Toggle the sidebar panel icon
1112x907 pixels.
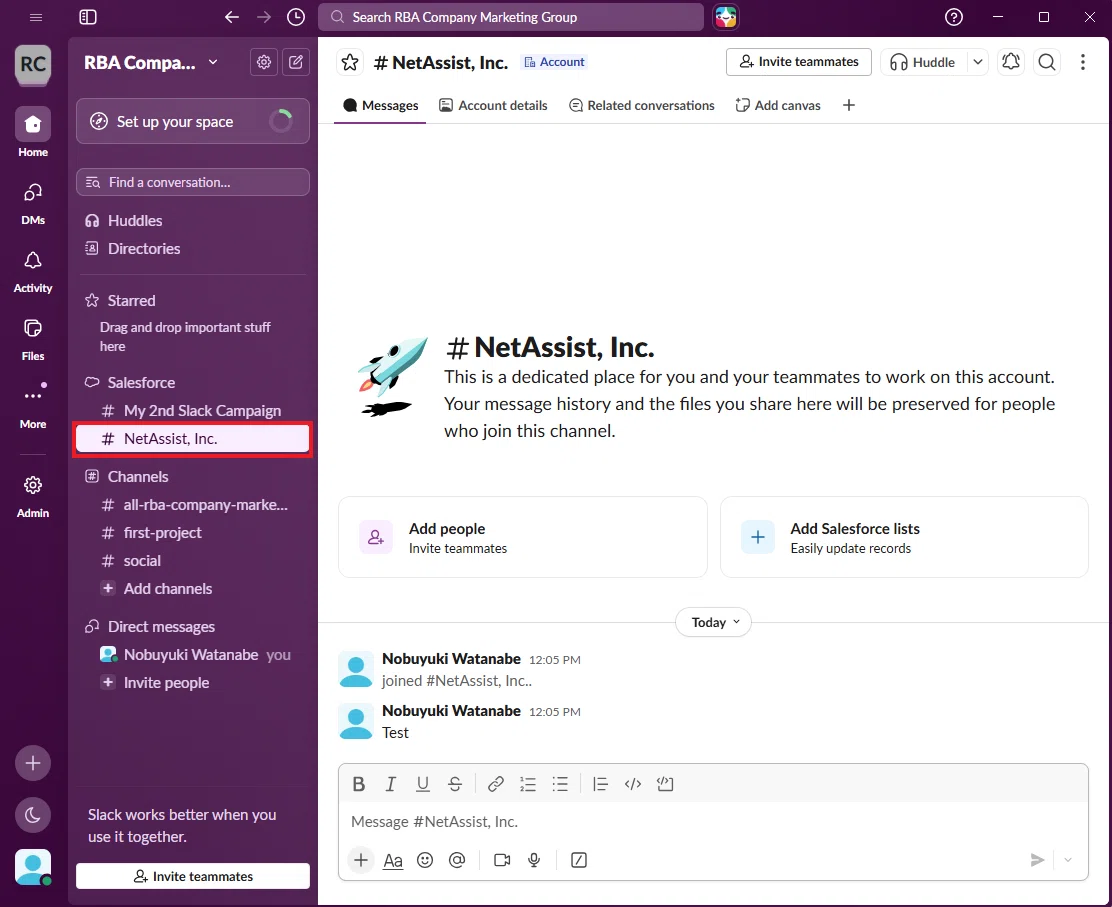click(x=88, y=17)
